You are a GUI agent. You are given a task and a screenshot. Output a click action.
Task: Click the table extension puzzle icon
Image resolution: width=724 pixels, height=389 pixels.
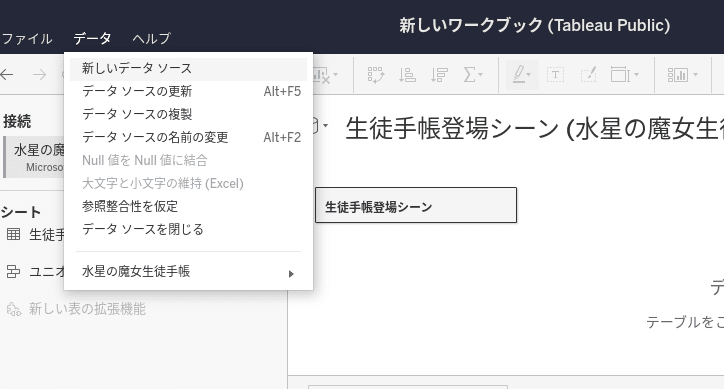click(14, 309)
